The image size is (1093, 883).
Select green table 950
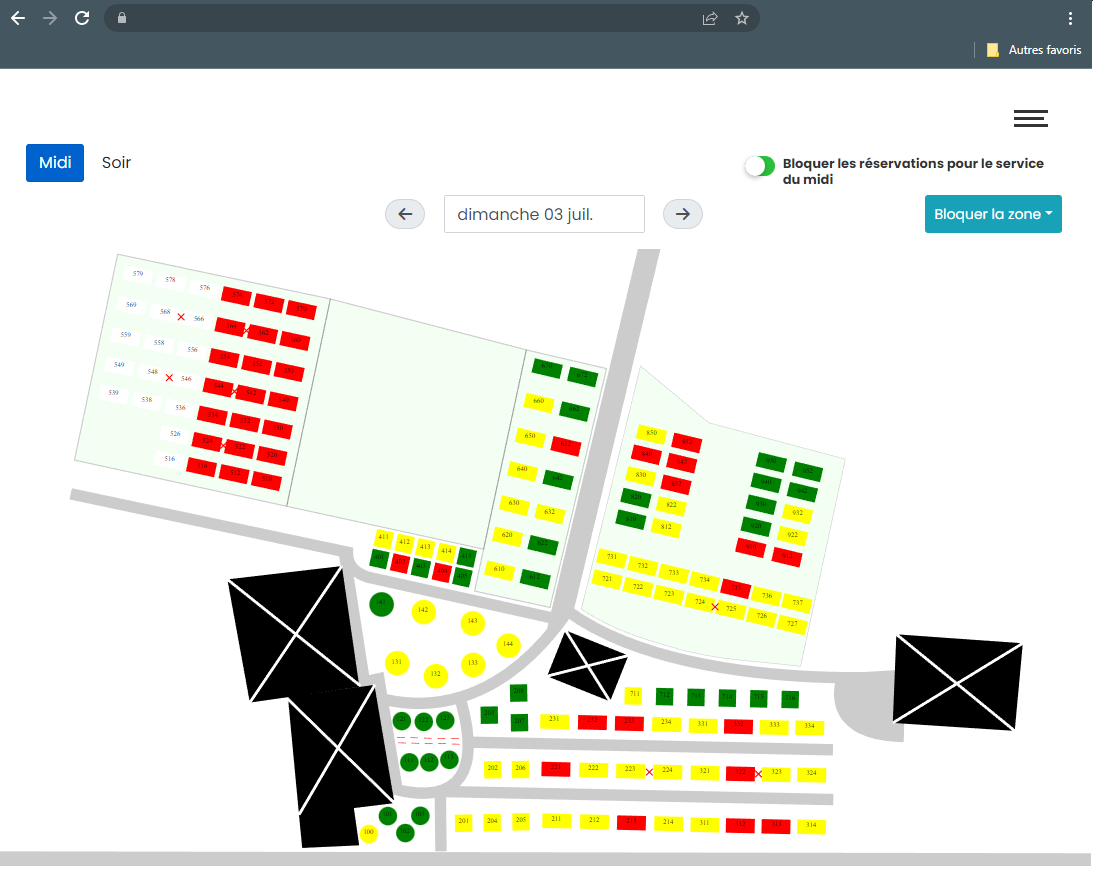point(770,462)
